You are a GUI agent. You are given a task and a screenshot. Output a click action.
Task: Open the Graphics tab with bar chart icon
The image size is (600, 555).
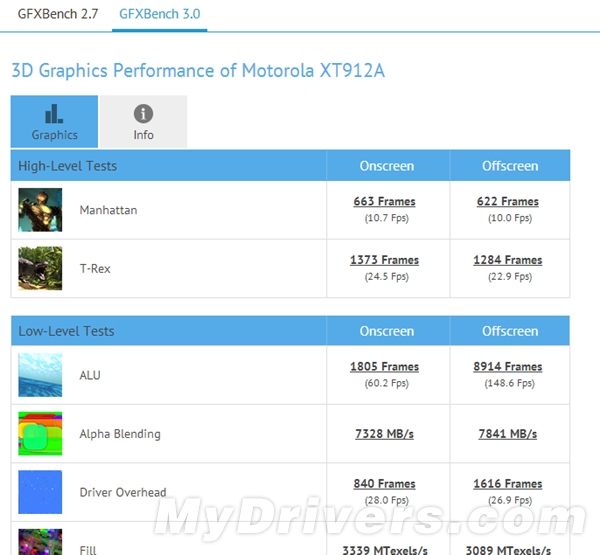(x=54, y=121)
